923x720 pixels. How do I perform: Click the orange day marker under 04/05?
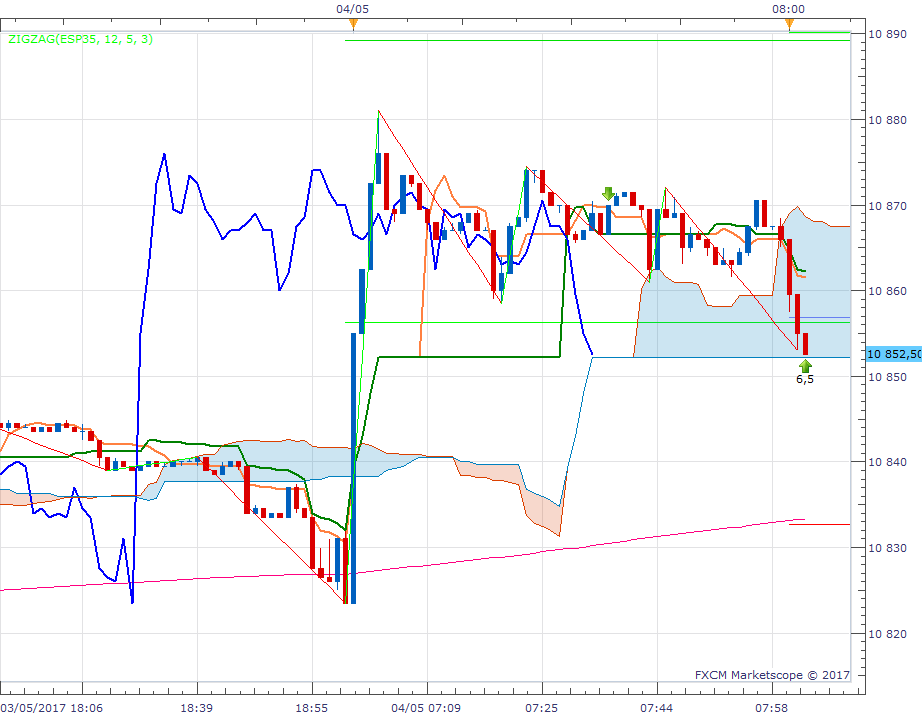[353, 24]
